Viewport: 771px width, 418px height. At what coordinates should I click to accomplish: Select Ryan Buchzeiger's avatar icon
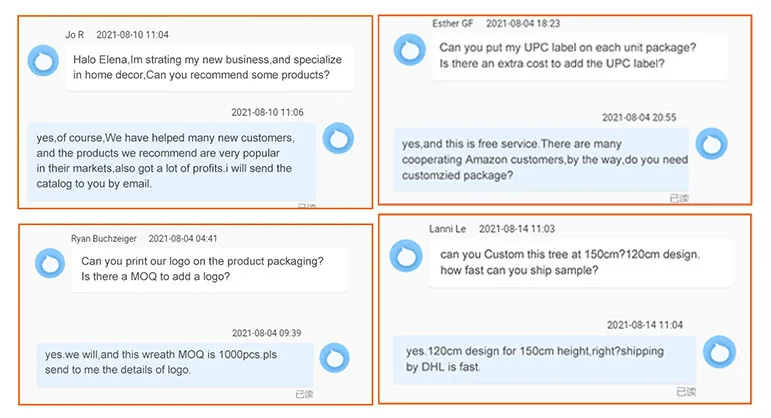pyautogui.click(x=51, y=264)
